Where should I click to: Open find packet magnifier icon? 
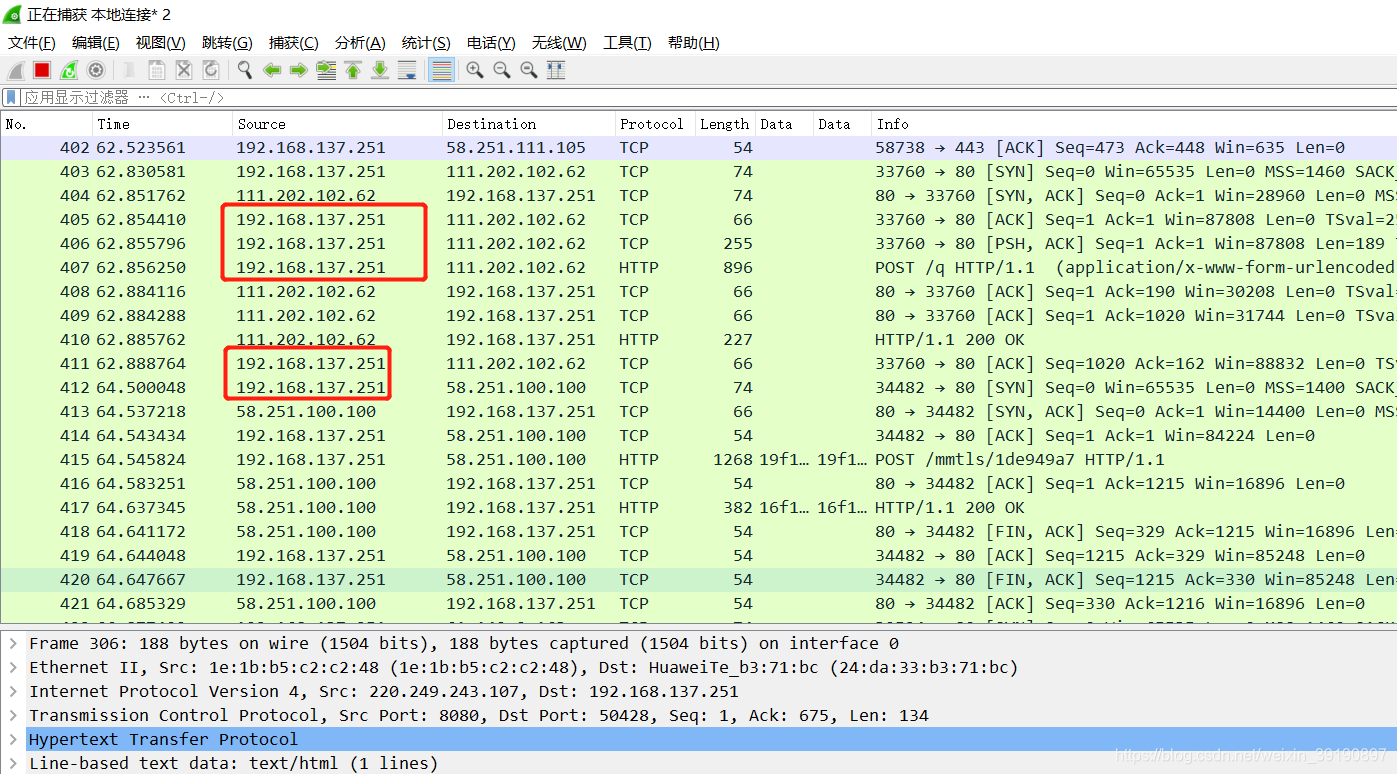[245, 70]
